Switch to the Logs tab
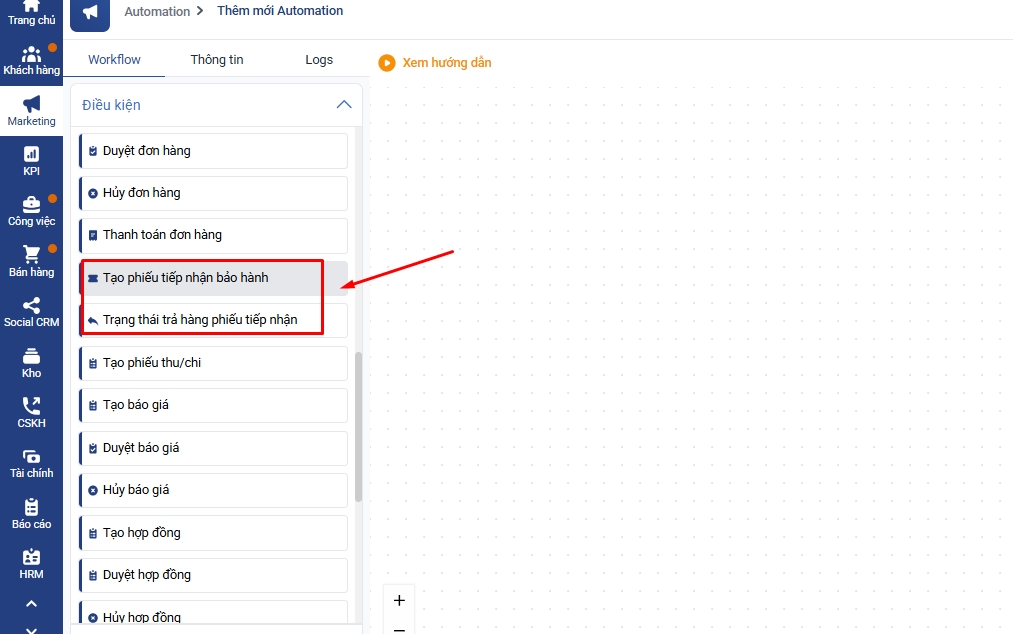This screenshot has height=634, width=1013. click(x=319, y=59)
